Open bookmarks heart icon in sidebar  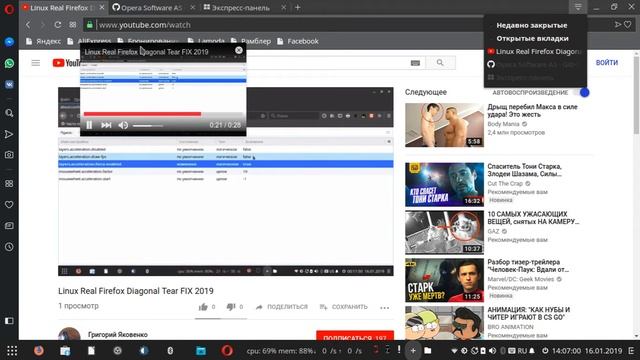[x=9, y=204]
